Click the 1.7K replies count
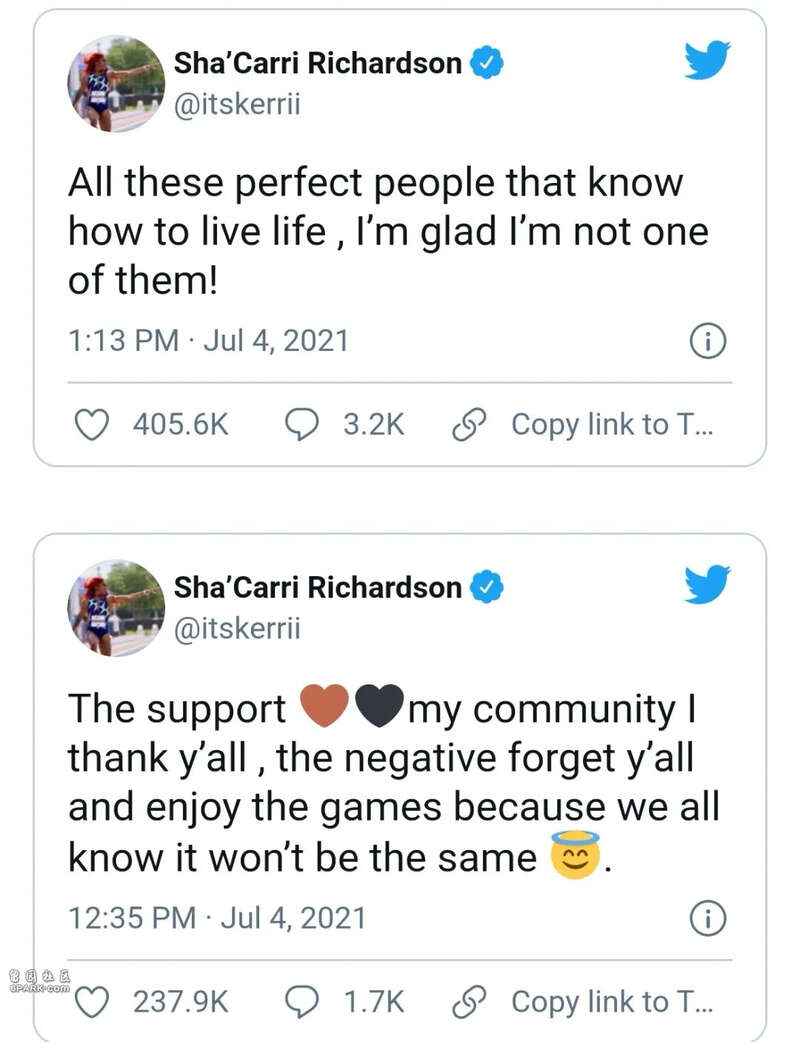The height and width of the screenshot is (1042, 800). click(374, 1002)
